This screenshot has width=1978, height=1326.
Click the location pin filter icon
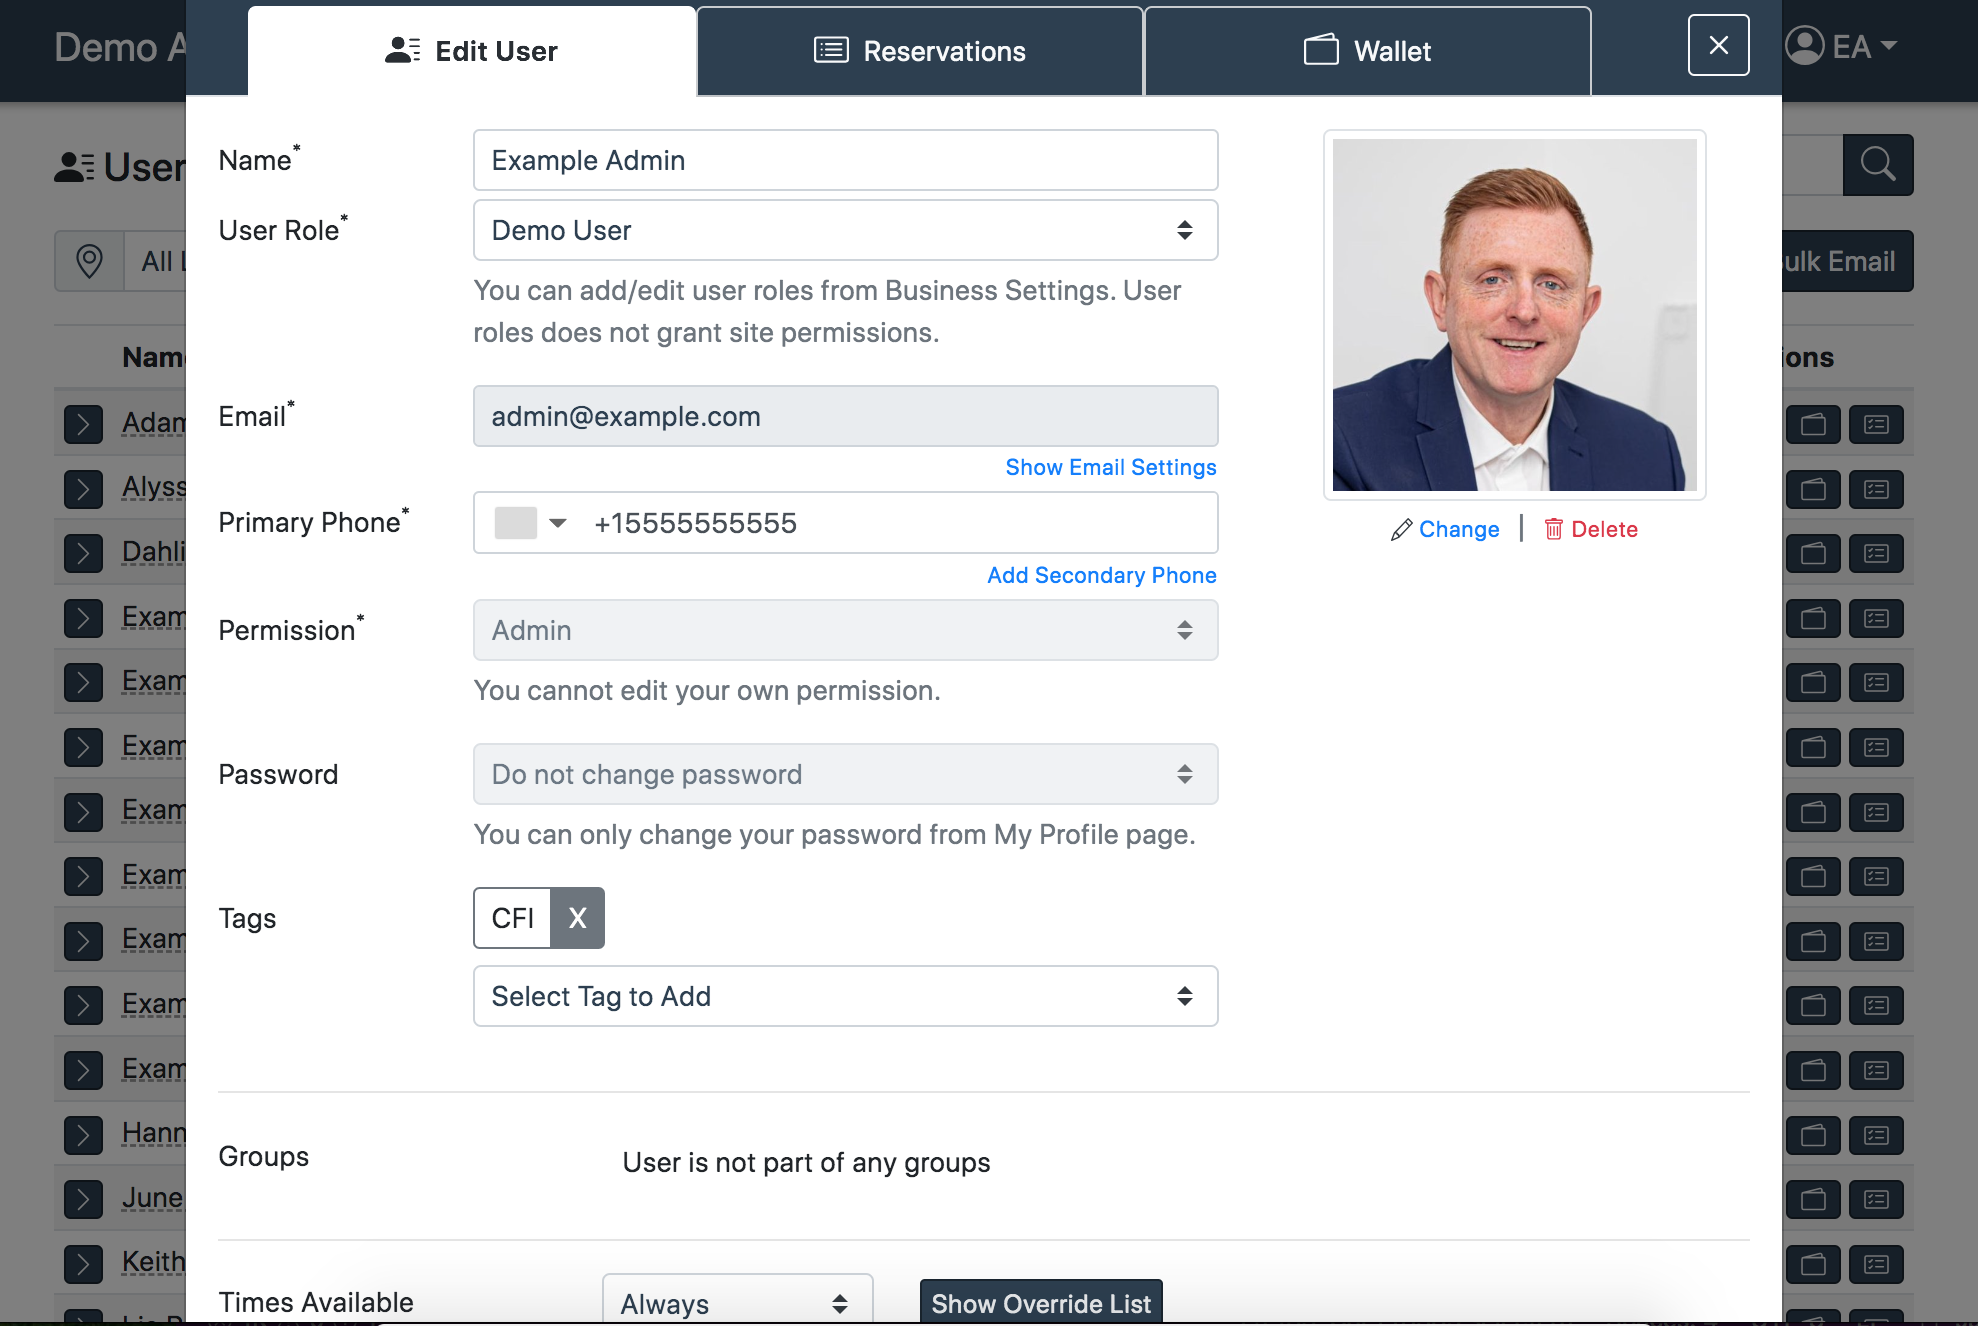(89, 261)
